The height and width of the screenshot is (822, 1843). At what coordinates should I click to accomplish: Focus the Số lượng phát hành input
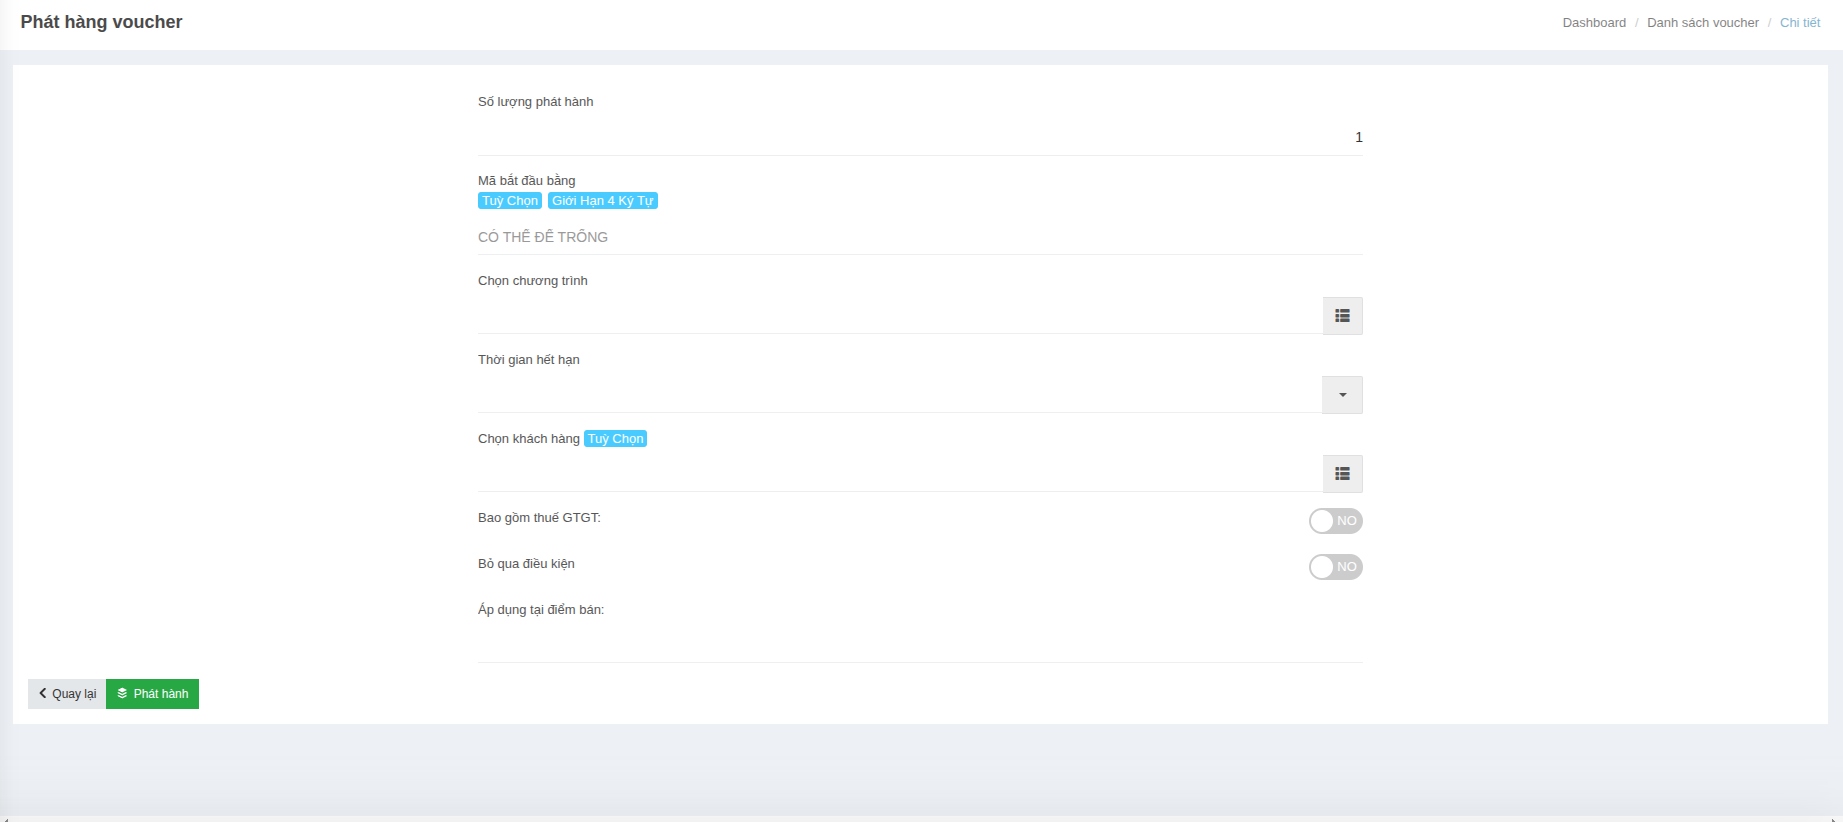[919, 137]
